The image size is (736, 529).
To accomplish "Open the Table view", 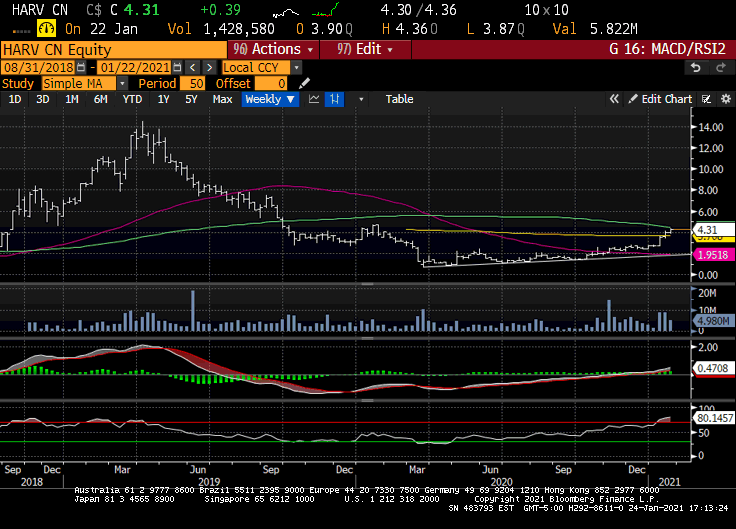I will pos(399,99).
